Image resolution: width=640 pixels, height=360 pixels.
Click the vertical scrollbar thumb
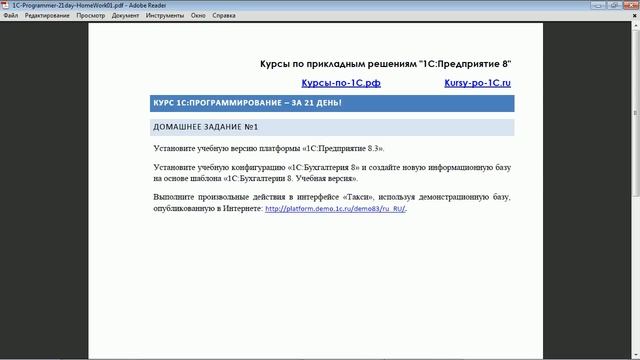[x=636, y=113]
